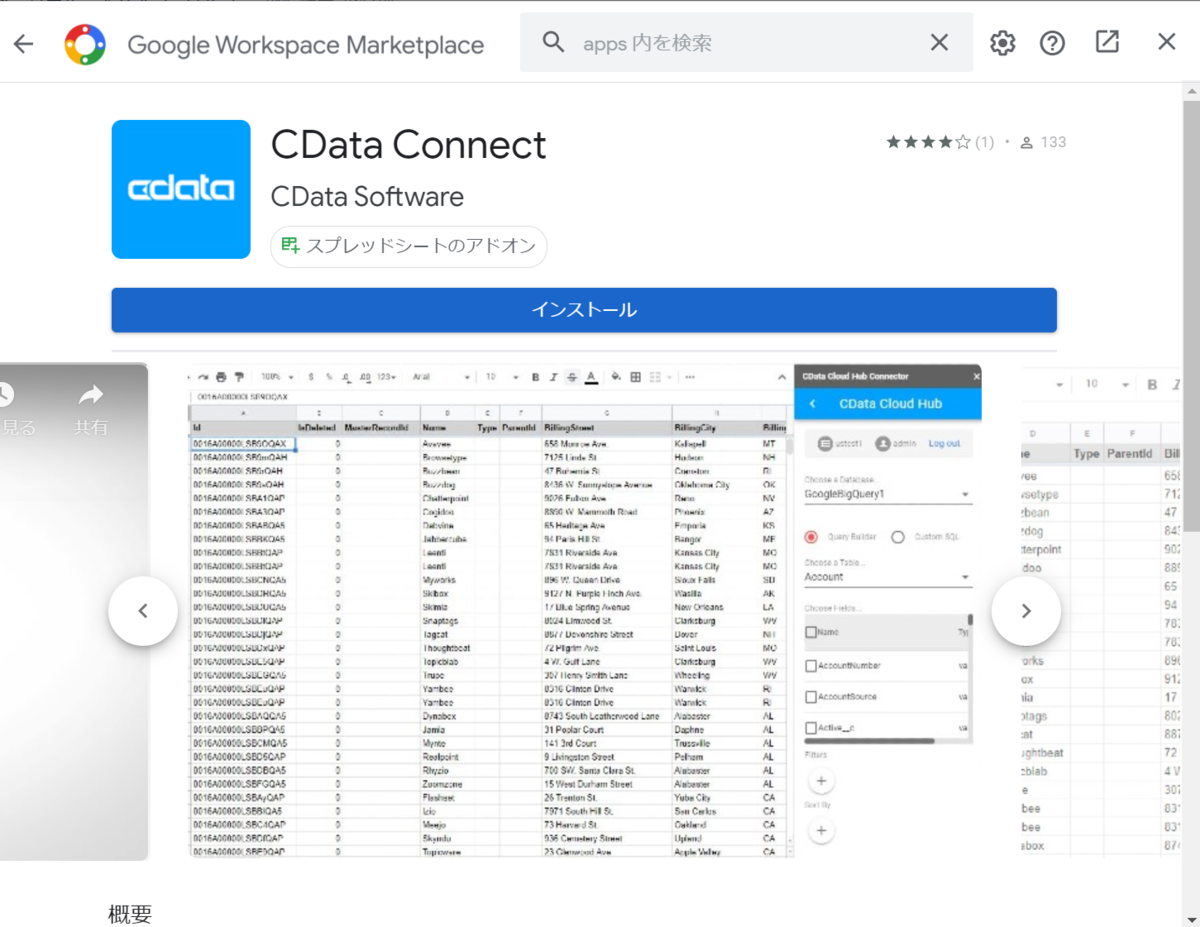Toggle bold in the preview toolbar
Viewport: 1200px width, 927px height.
[x=536, y=377]
